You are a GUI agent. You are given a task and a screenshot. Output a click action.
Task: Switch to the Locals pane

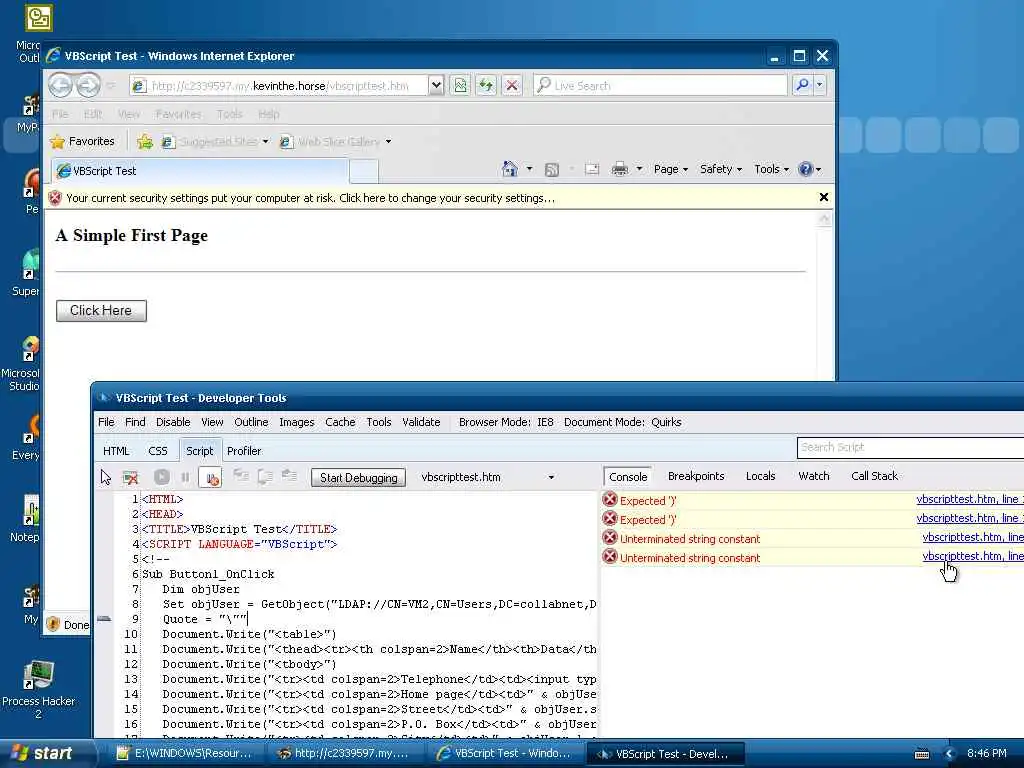761,476
